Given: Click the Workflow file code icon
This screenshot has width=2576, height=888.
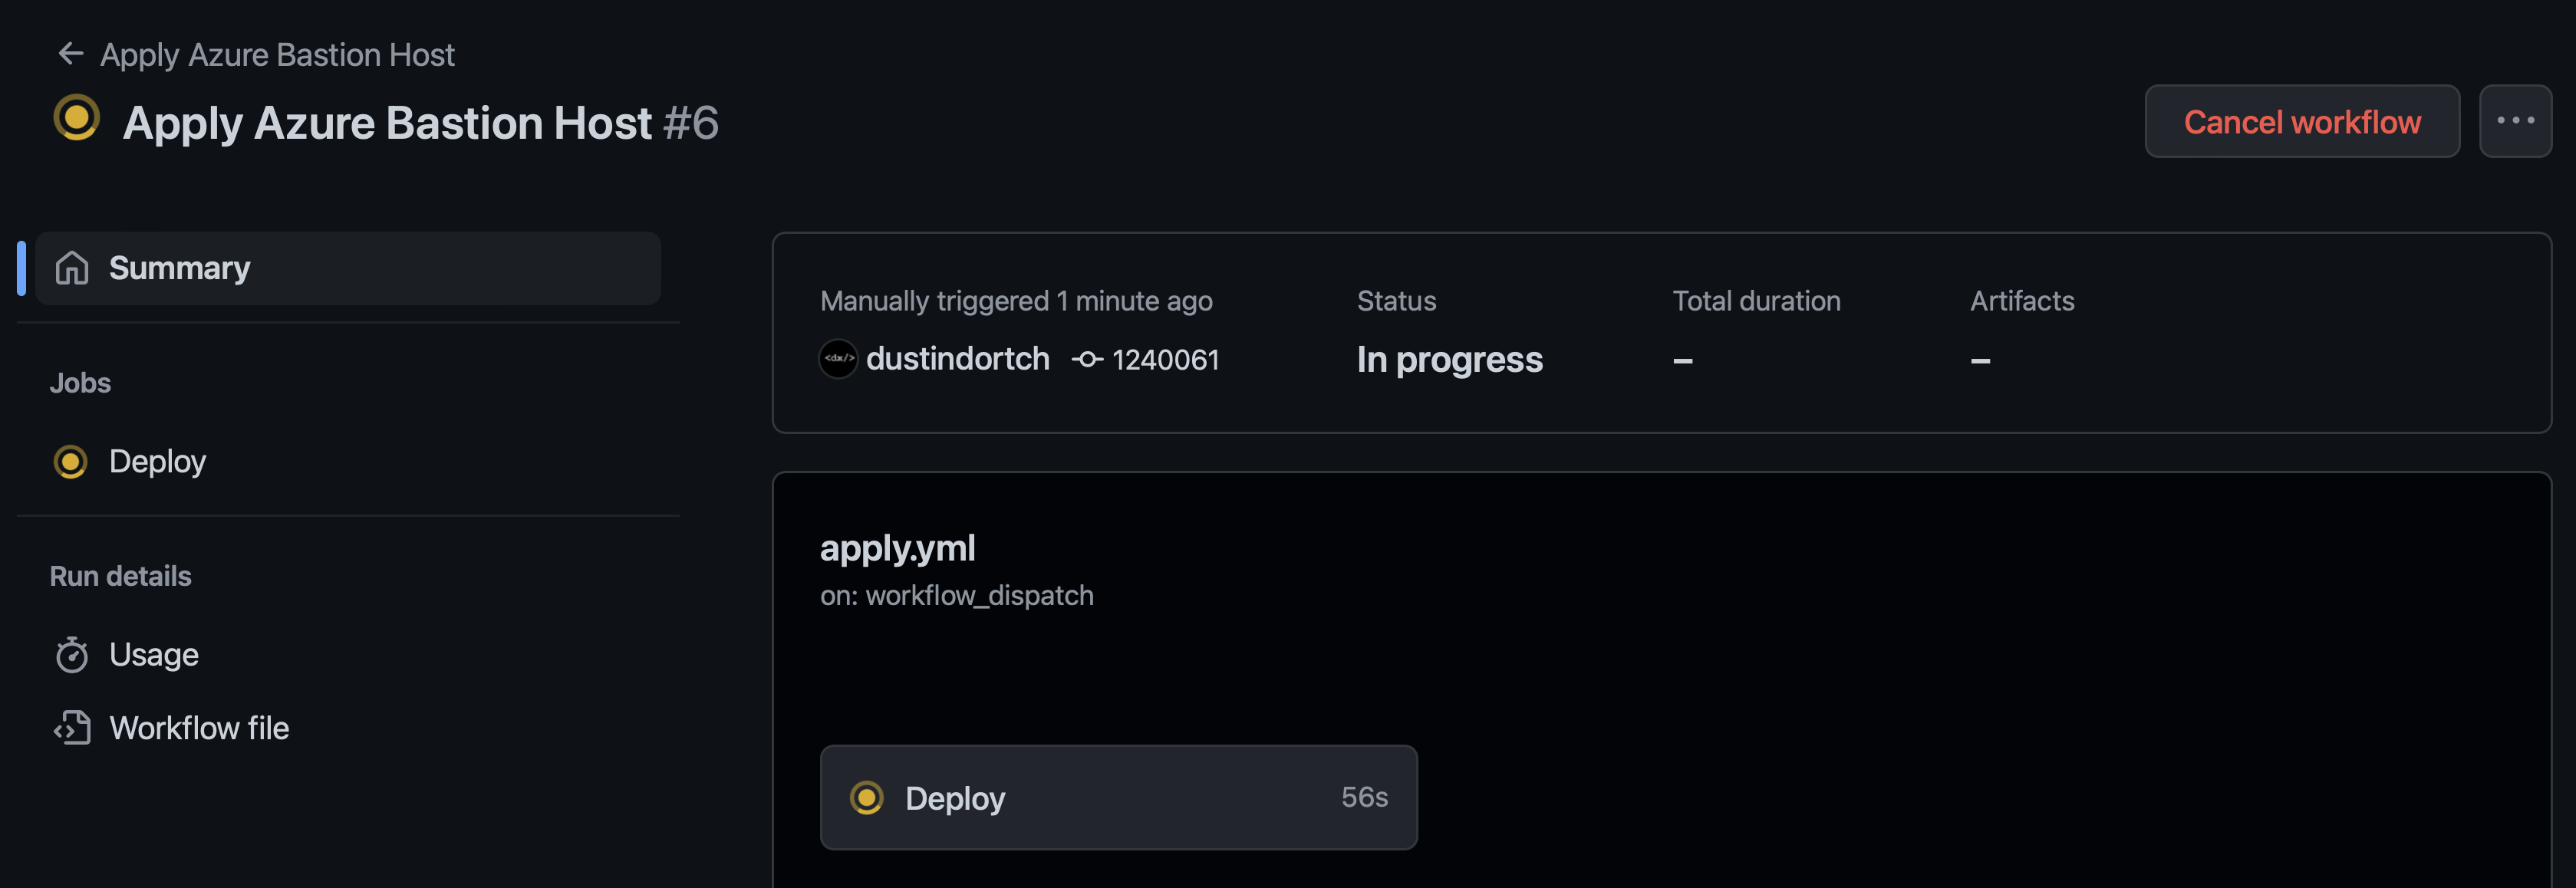Looking at the screenshot, I should (72, 728).
